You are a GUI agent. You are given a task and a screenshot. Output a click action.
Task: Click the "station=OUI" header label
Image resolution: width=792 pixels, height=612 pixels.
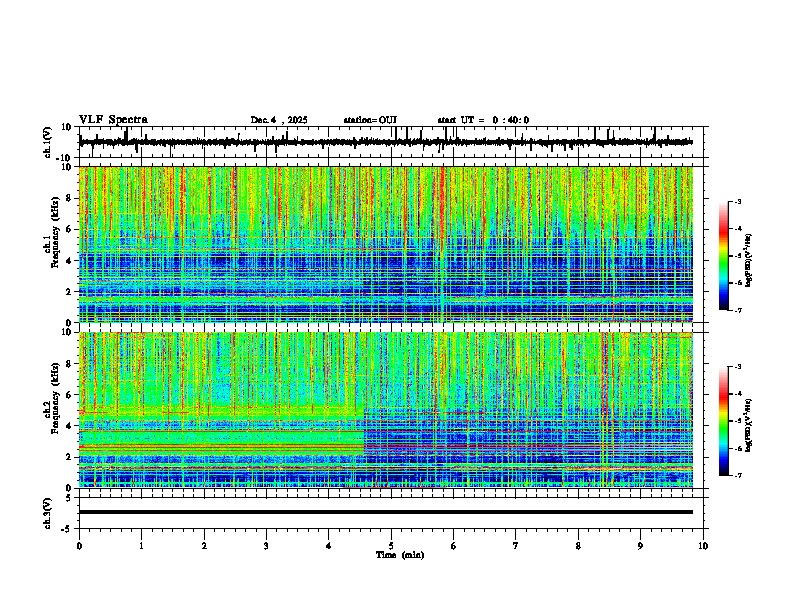pos(370,120)
